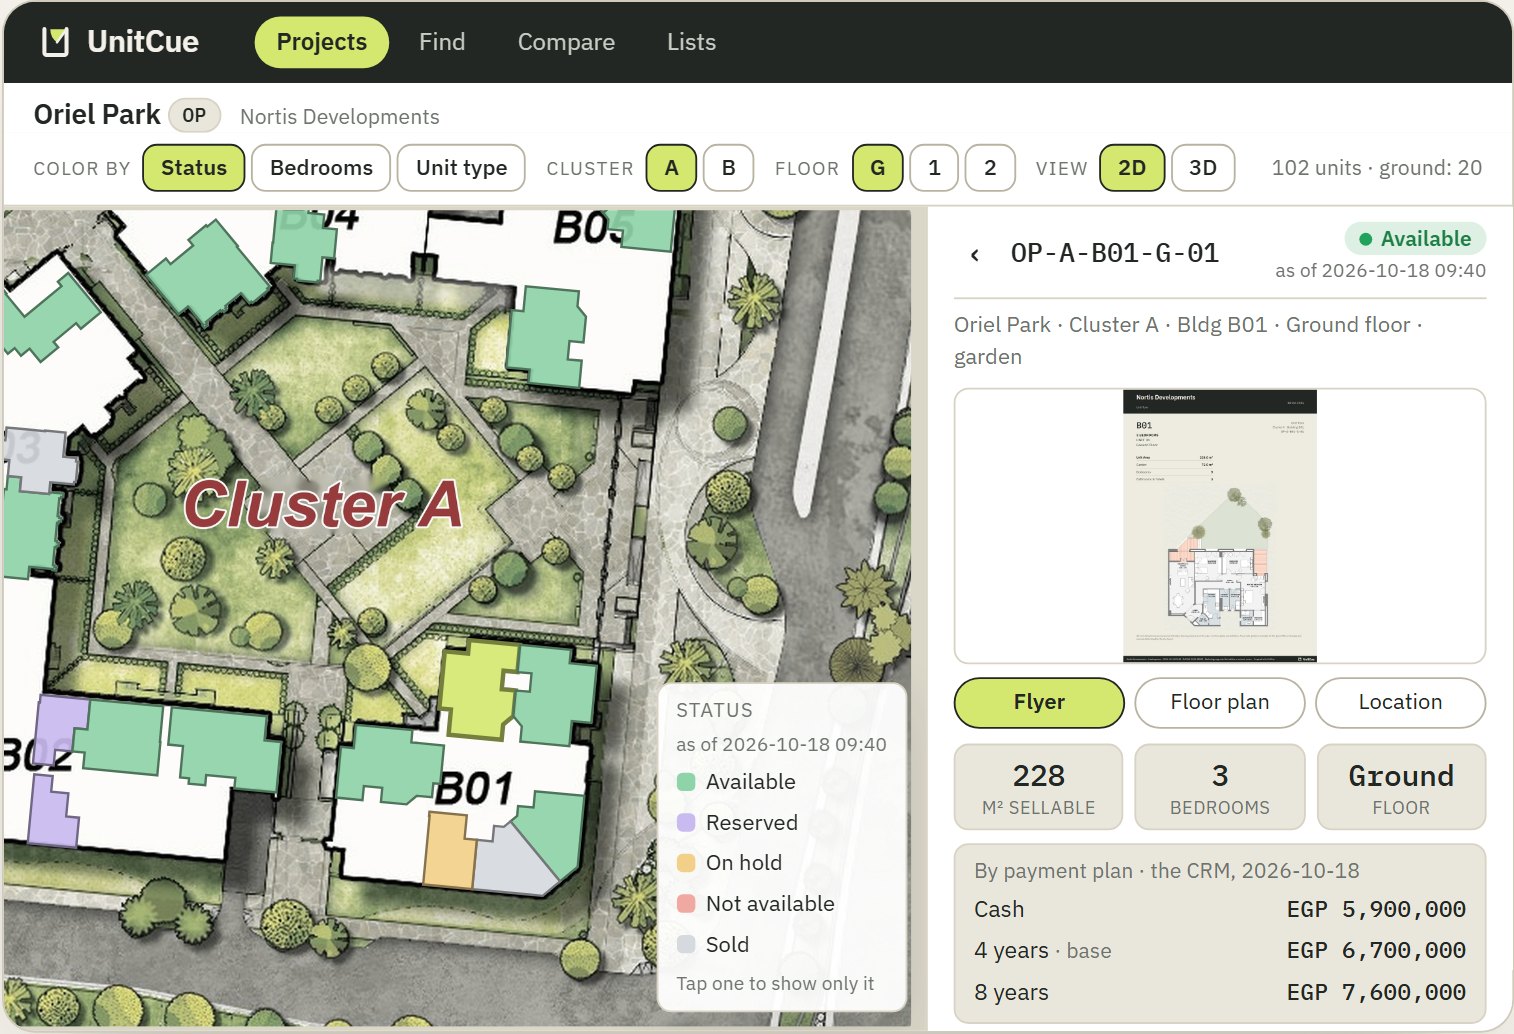The image size is (1514, 1034).
Task: Switch to 2D view
Action: 1132,168
